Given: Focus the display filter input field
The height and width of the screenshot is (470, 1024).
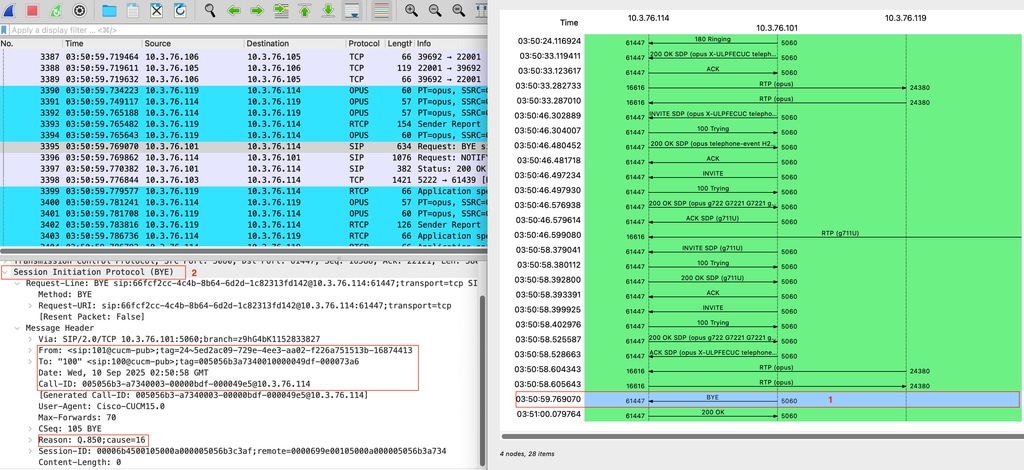Looking at the screenshot, I should click(x=248, y=30).
